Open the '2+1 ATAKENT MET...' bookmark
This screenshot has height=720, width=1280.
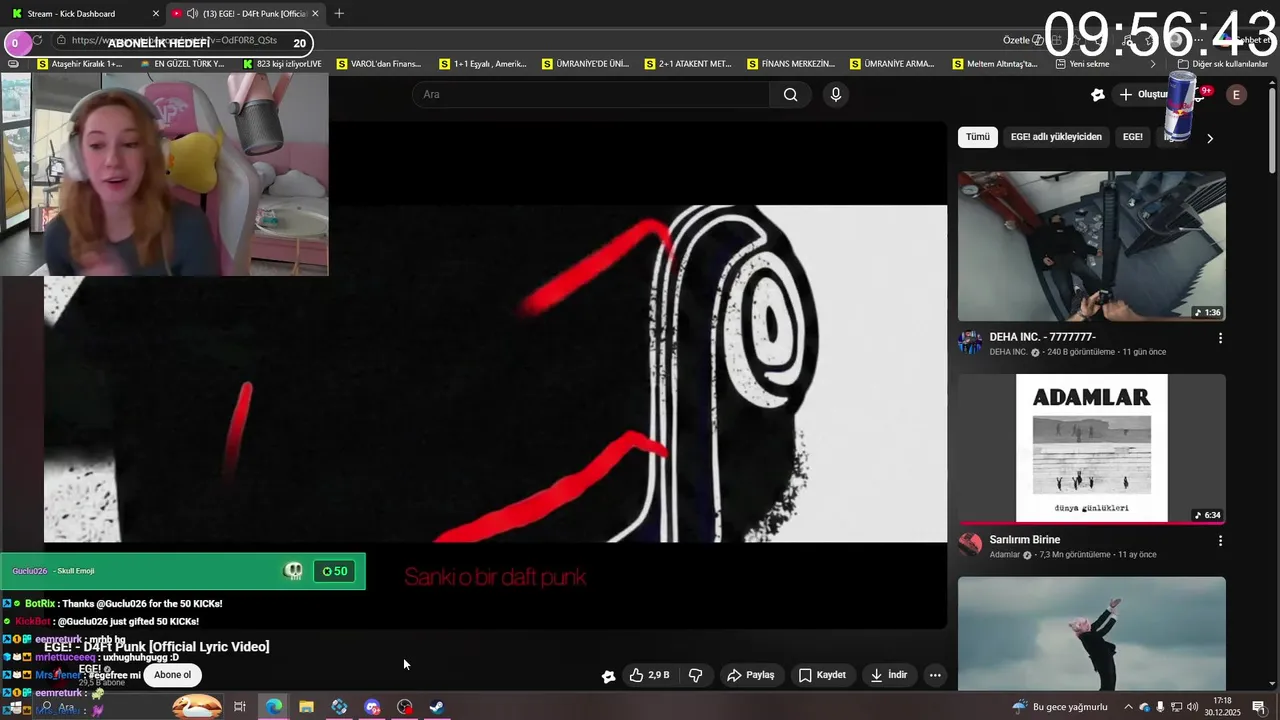[x=688, y=64]
